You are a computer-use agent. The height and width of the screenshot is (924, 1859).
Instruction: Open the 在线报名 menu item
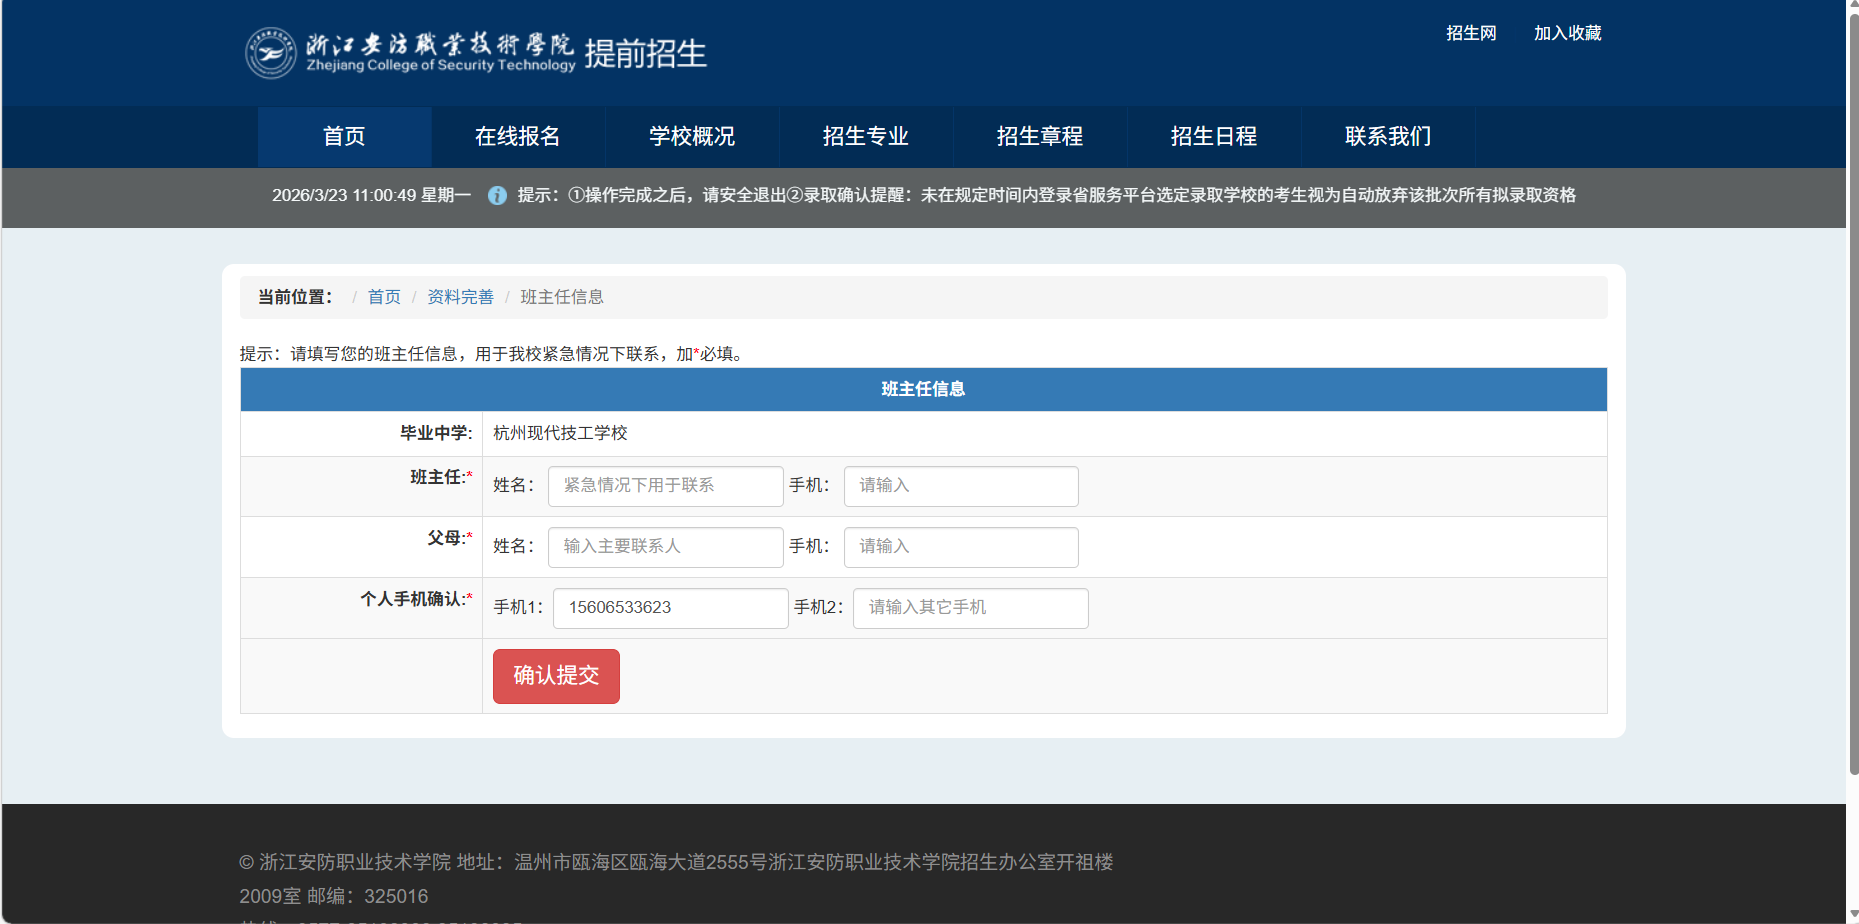pos(517,137)
